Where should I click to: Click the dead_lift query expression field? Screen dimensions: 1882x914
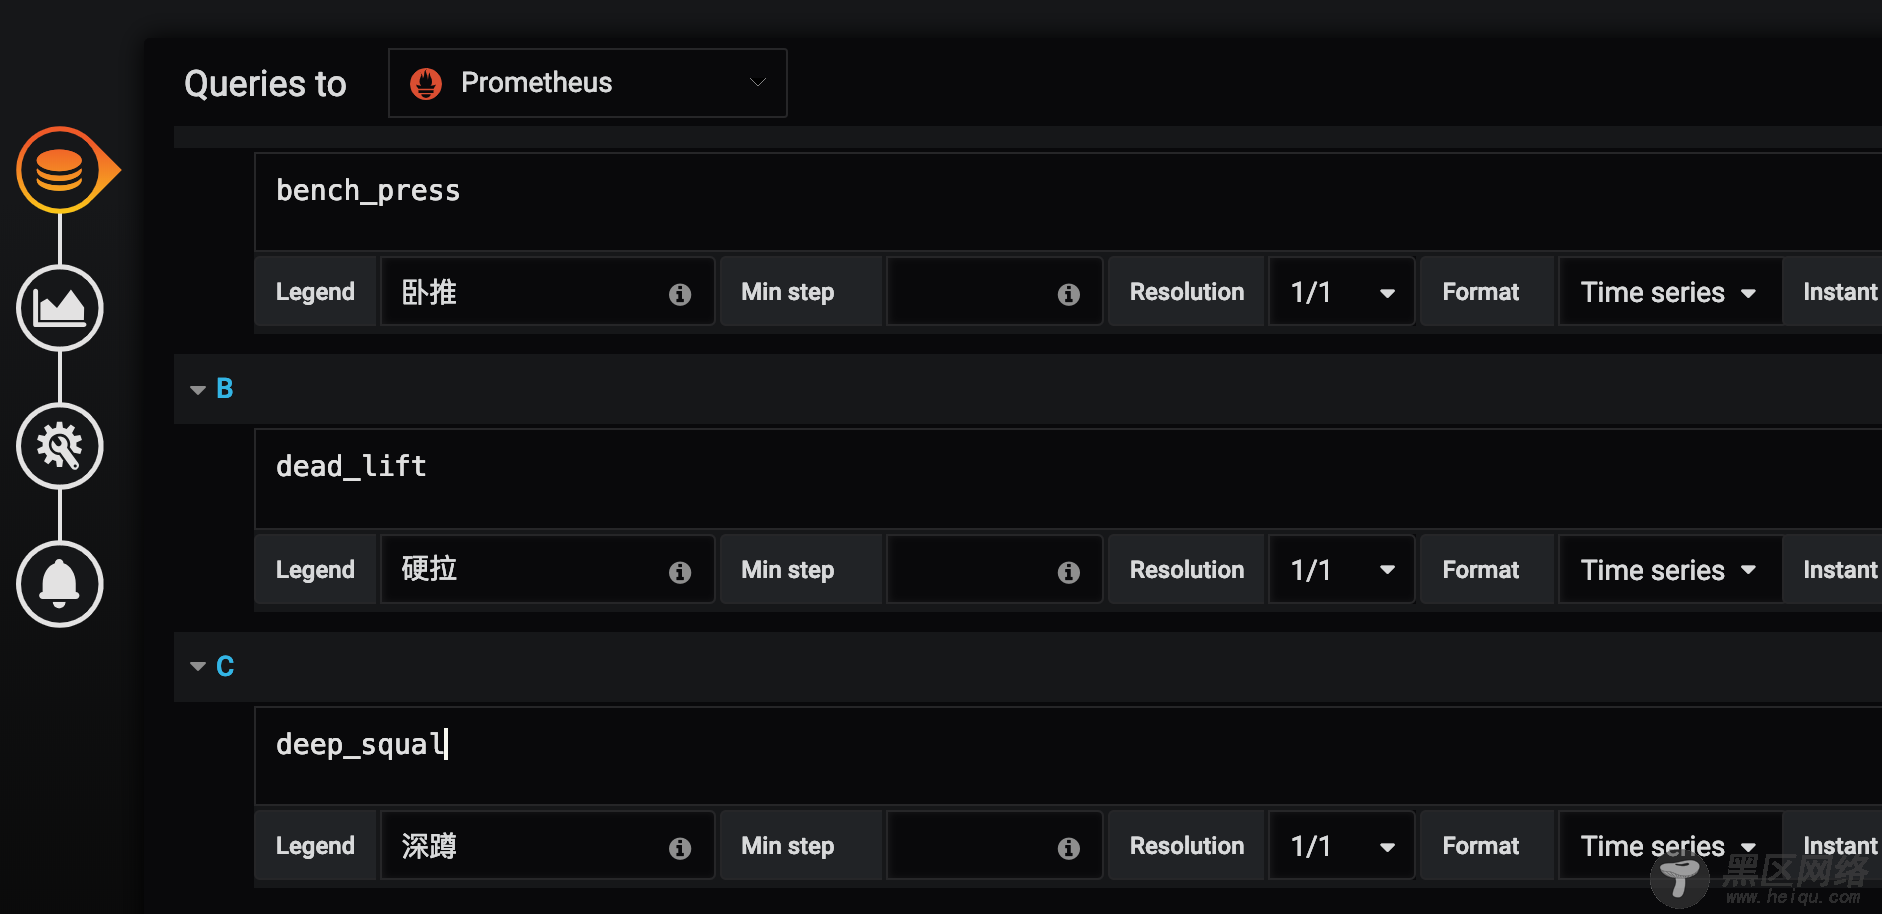(1068, 479)
